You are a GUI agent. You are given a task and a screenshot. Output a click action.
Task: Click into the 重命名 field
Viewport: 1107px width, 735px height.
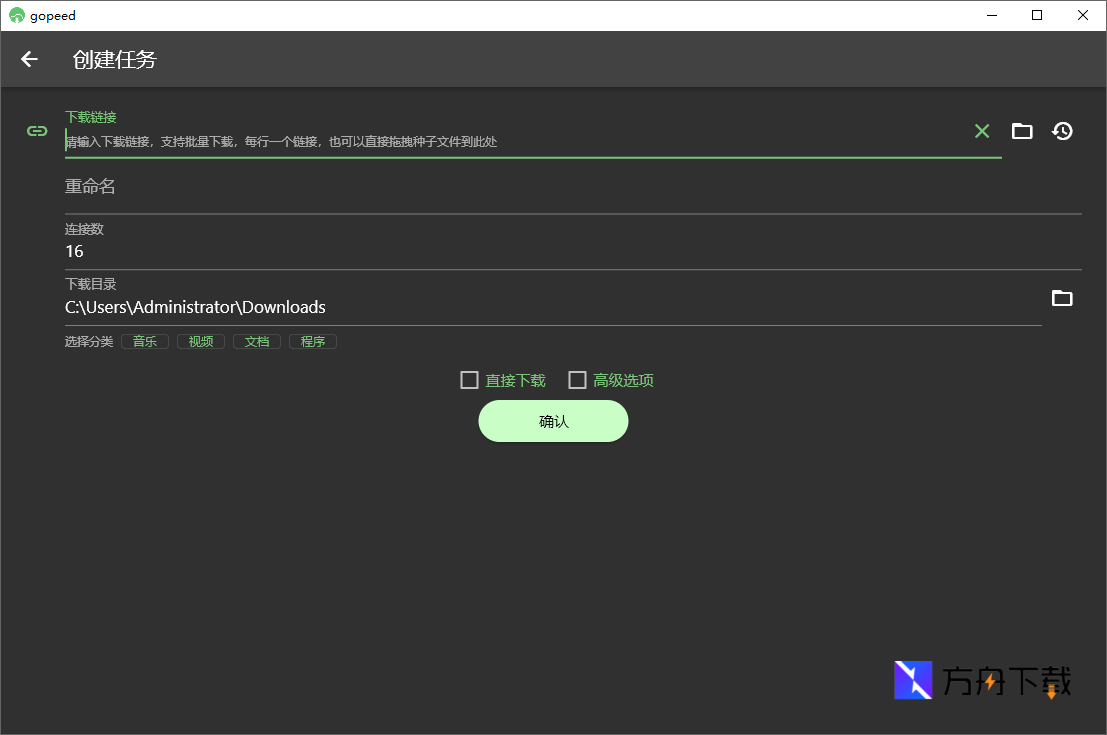point(570,187)
